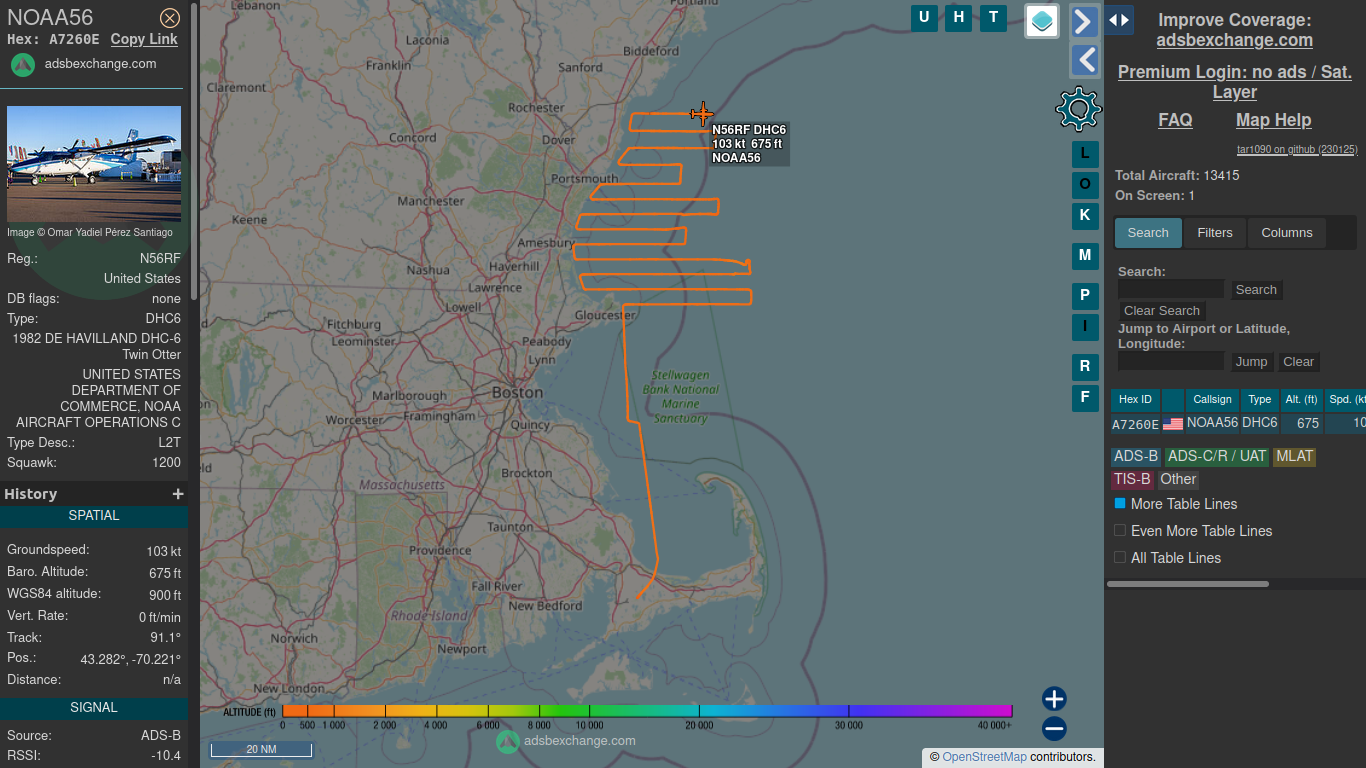The width and height of the screenshot is (1366, 768).
Task: Close the NOAA56 aircraft info panel
Action: coord(170,17)
